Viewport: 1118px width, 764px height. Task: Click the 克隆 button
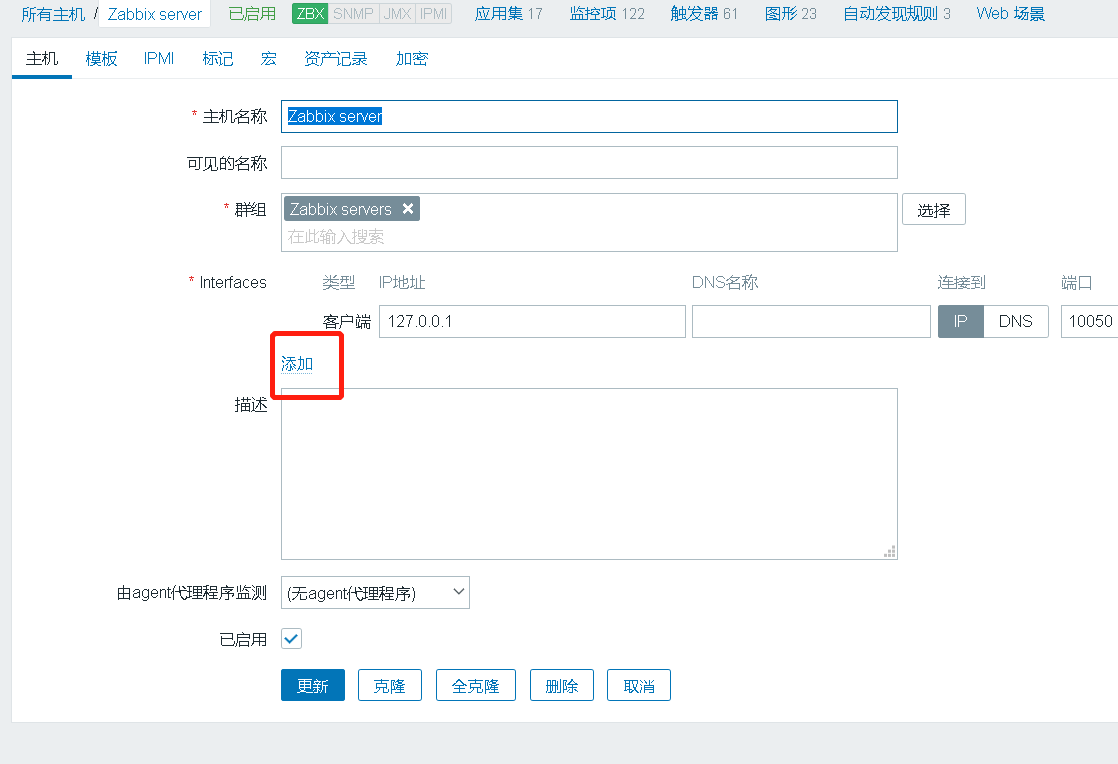pyautogui.click(x=389, y=685)
